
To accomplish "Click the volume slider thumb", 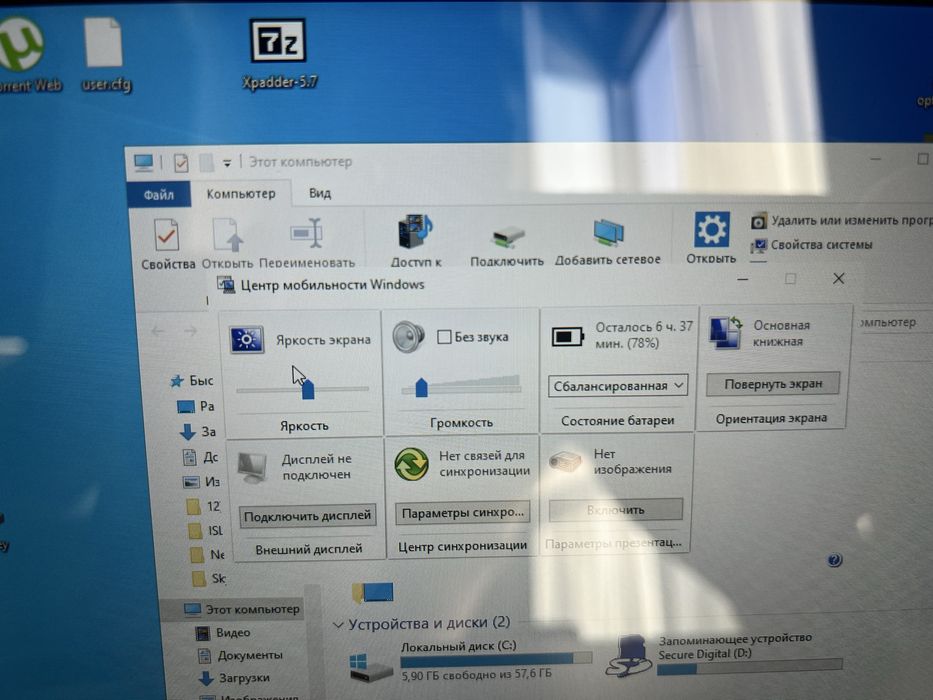I will click(421, 388).
